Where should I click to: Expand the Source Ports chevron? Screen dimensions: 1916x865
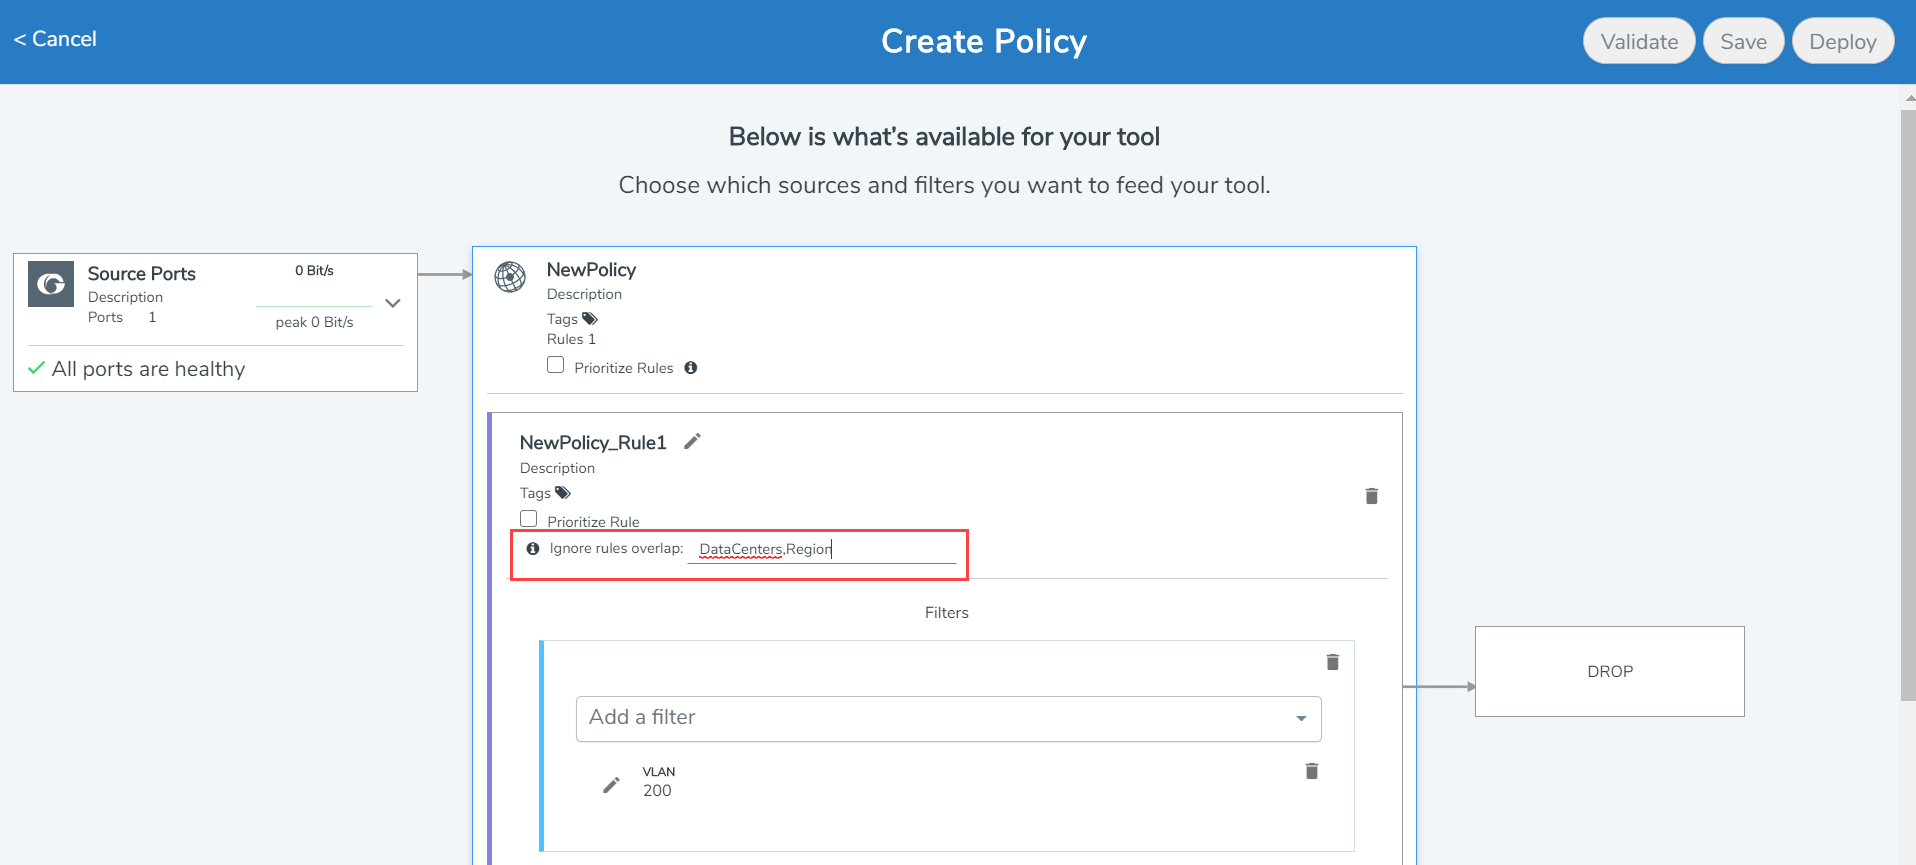click(x=393, y=303)
